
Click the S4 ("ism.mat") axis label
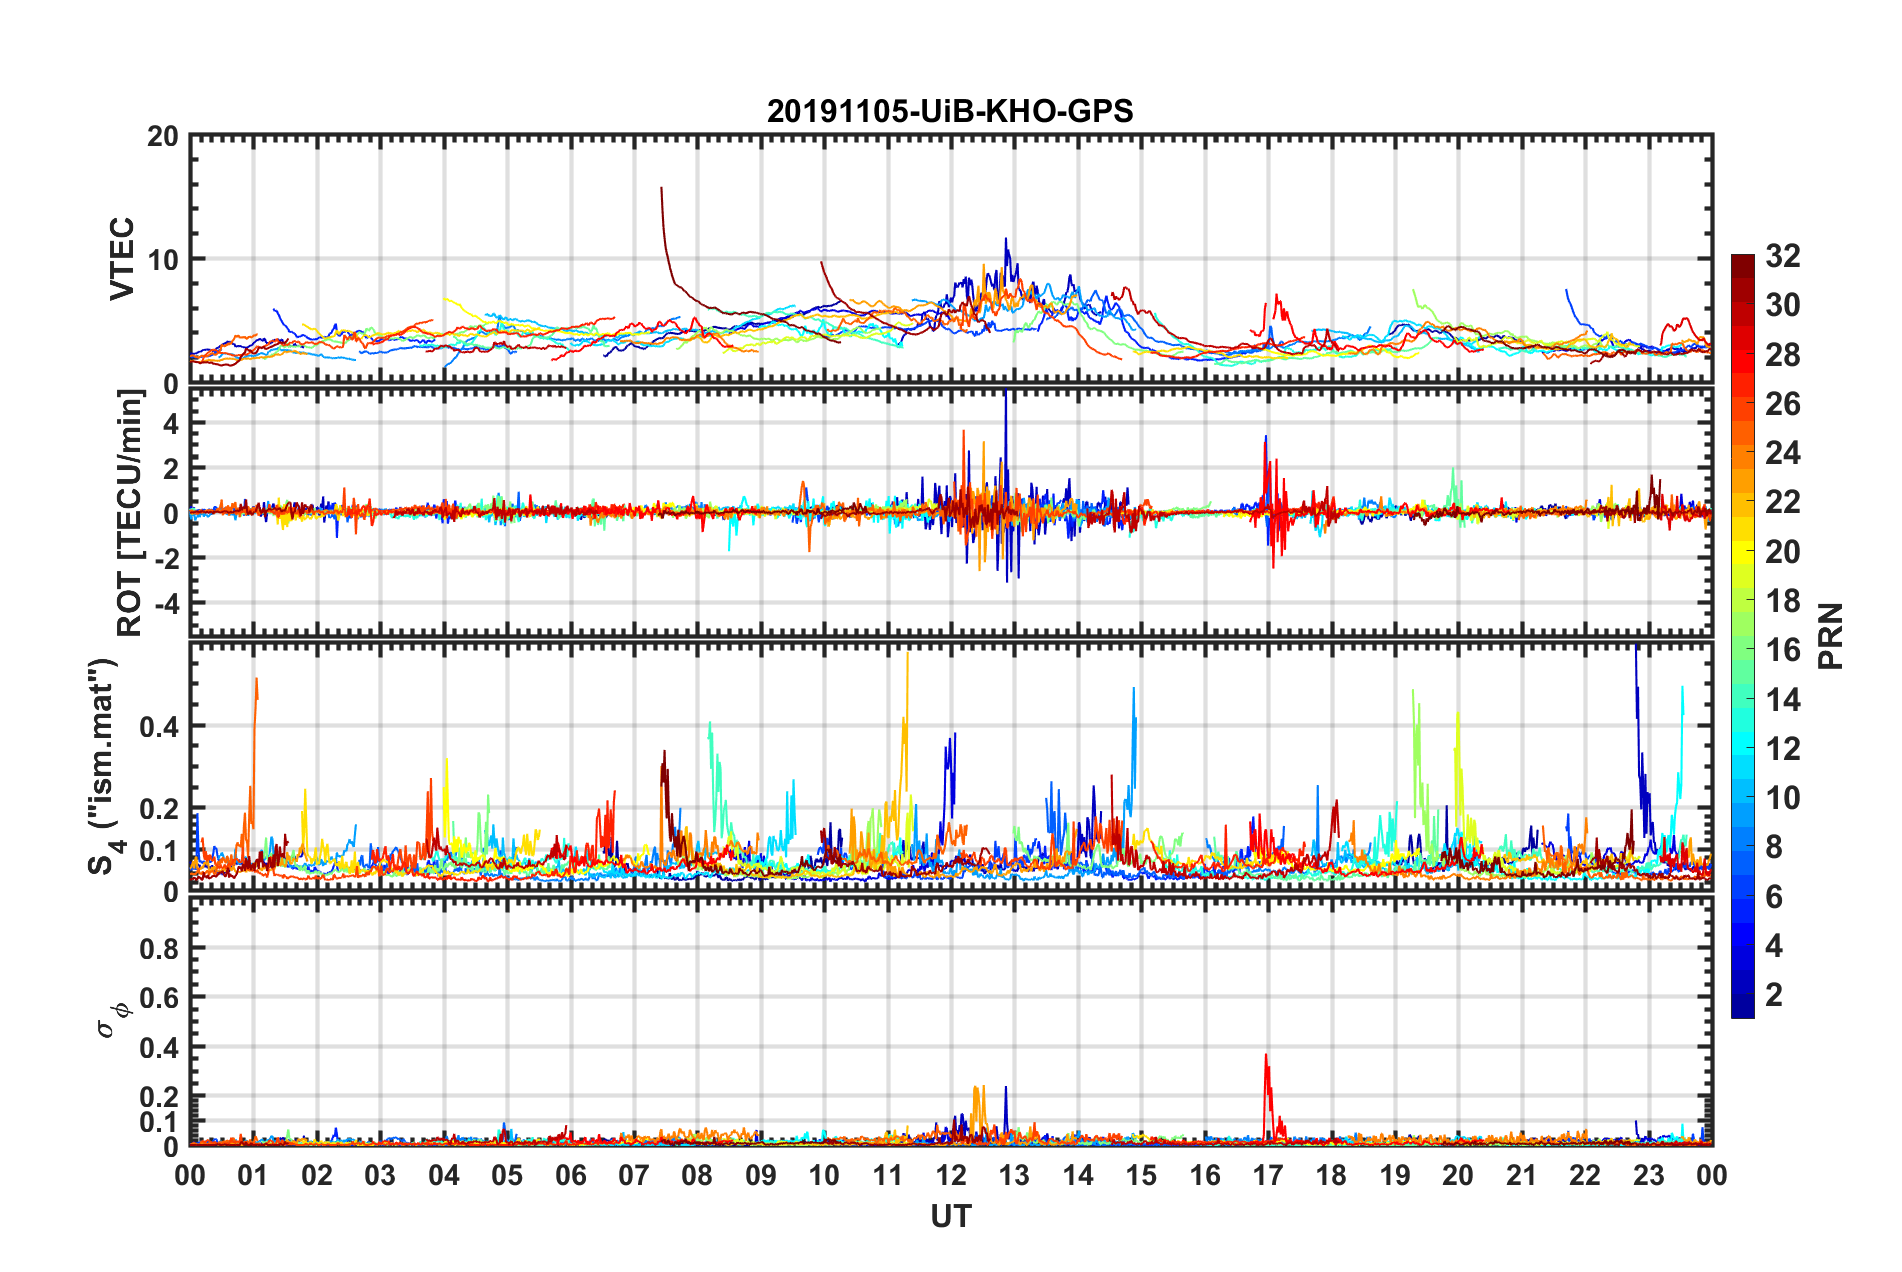(x=104, y=767)
